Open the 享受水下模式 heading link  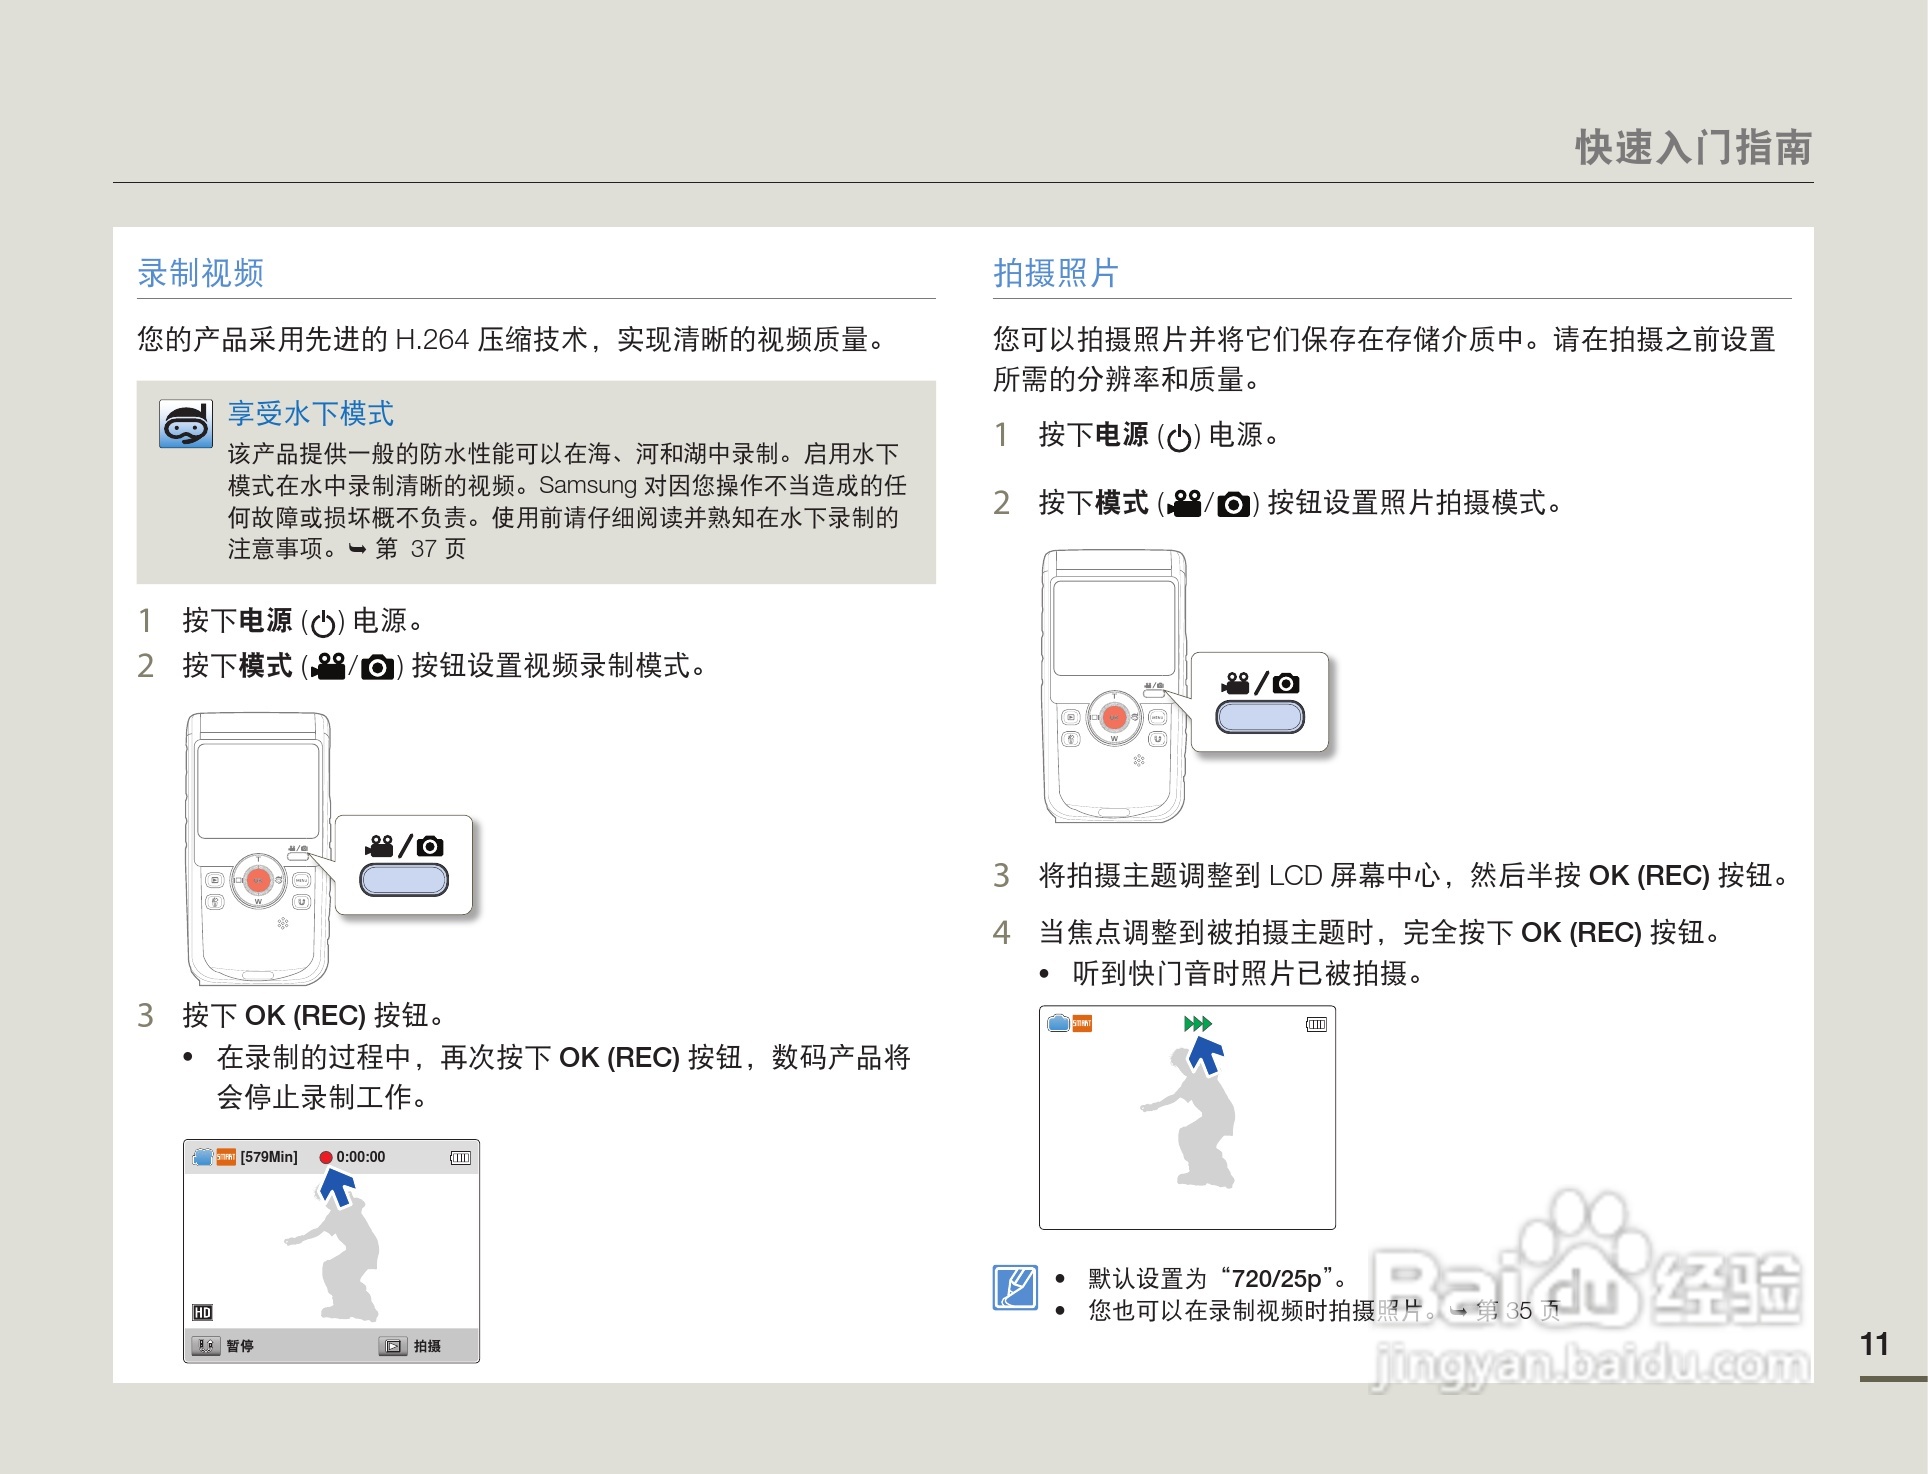(x=310, y=413)
